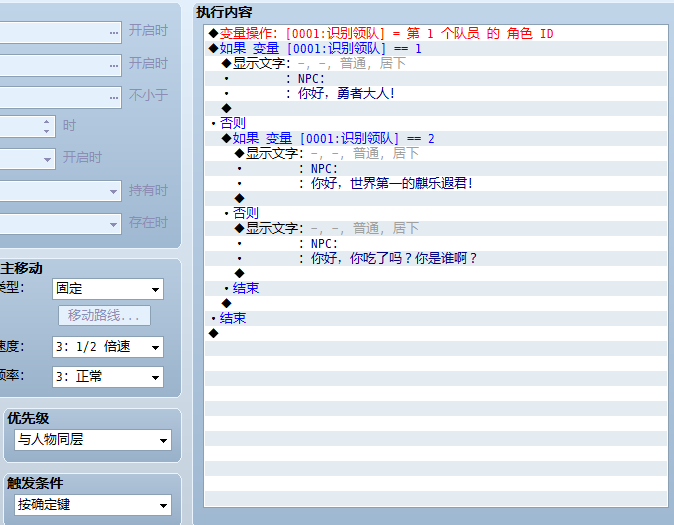Image resolution: width=674 pixels, height=525 pixels.
Task: Click the last empty diamond line after 结束
Action: 436,333
